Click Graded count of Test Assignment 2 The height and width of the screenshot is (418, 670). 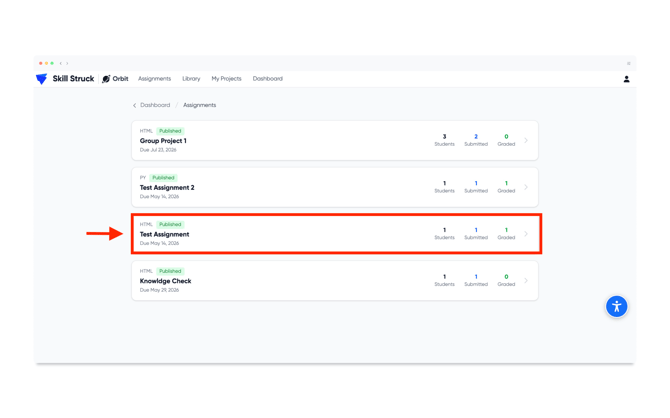[x=506, y=187]
